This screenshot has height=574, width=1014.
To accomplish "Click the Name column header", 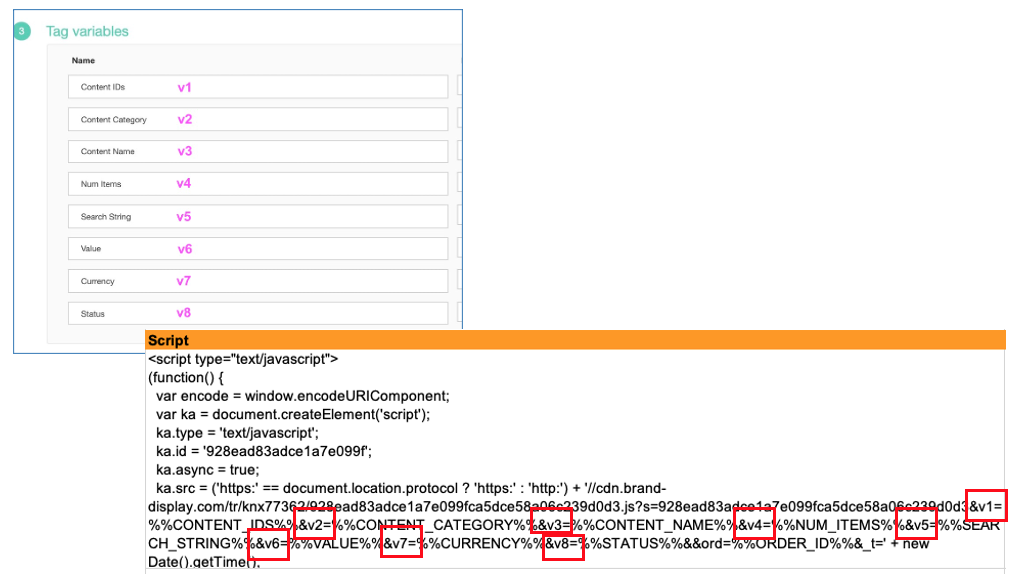I will (84, 61).
